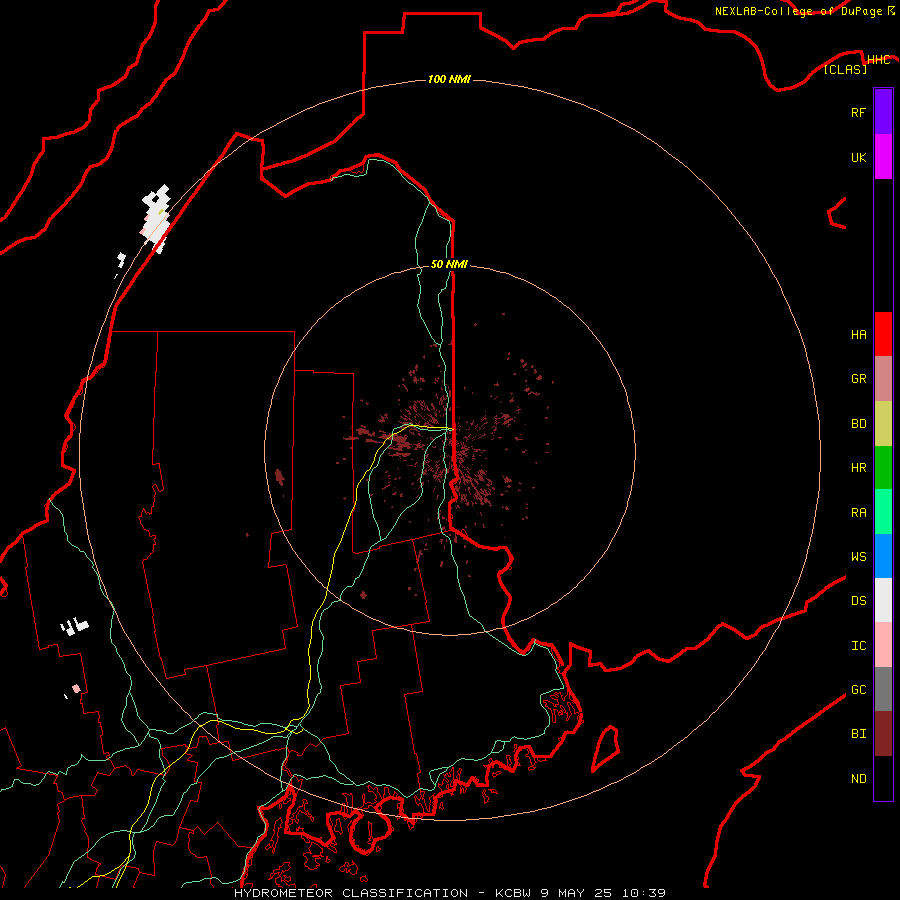Screen dimensions: 900x900
Task: Click the GR legend label
Action: click(x=858, y=379)
